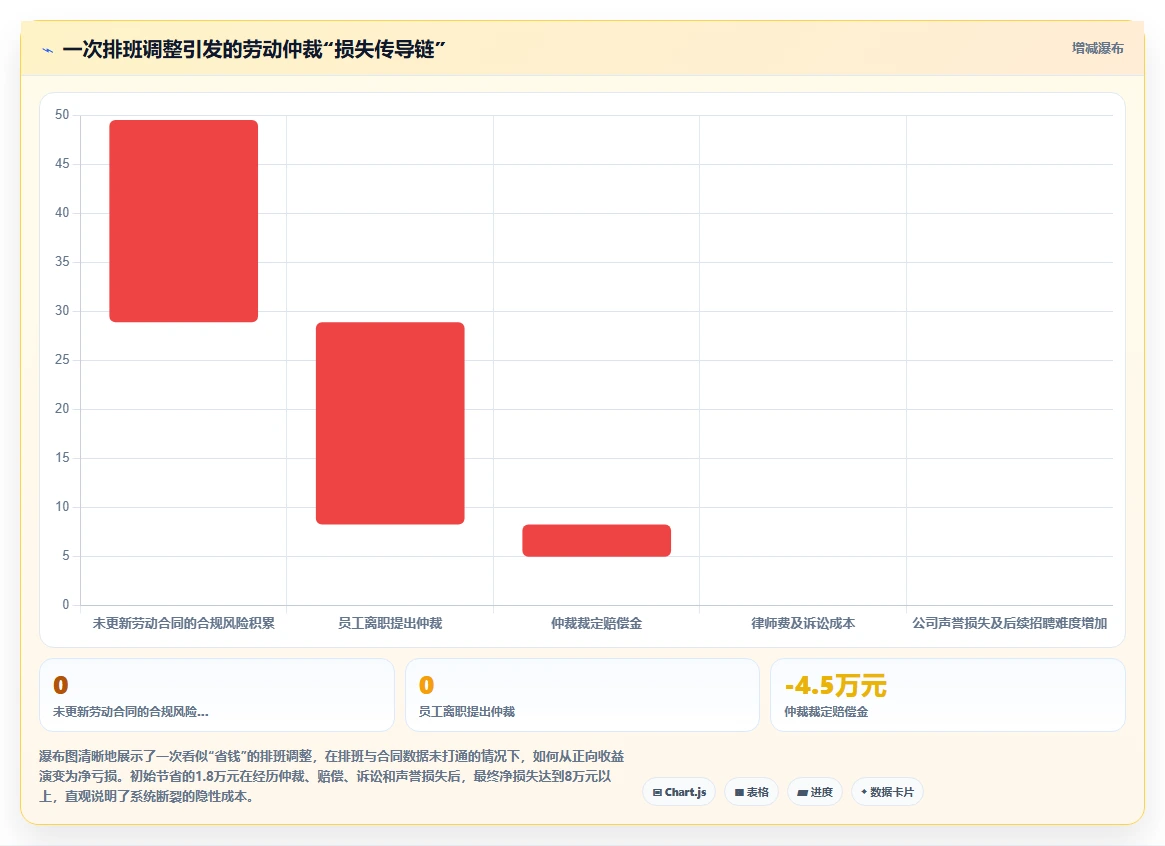Click the y-axis value 25
Image resolution: width=1165 pixels, height=846 pixels.
coord(62,359)
